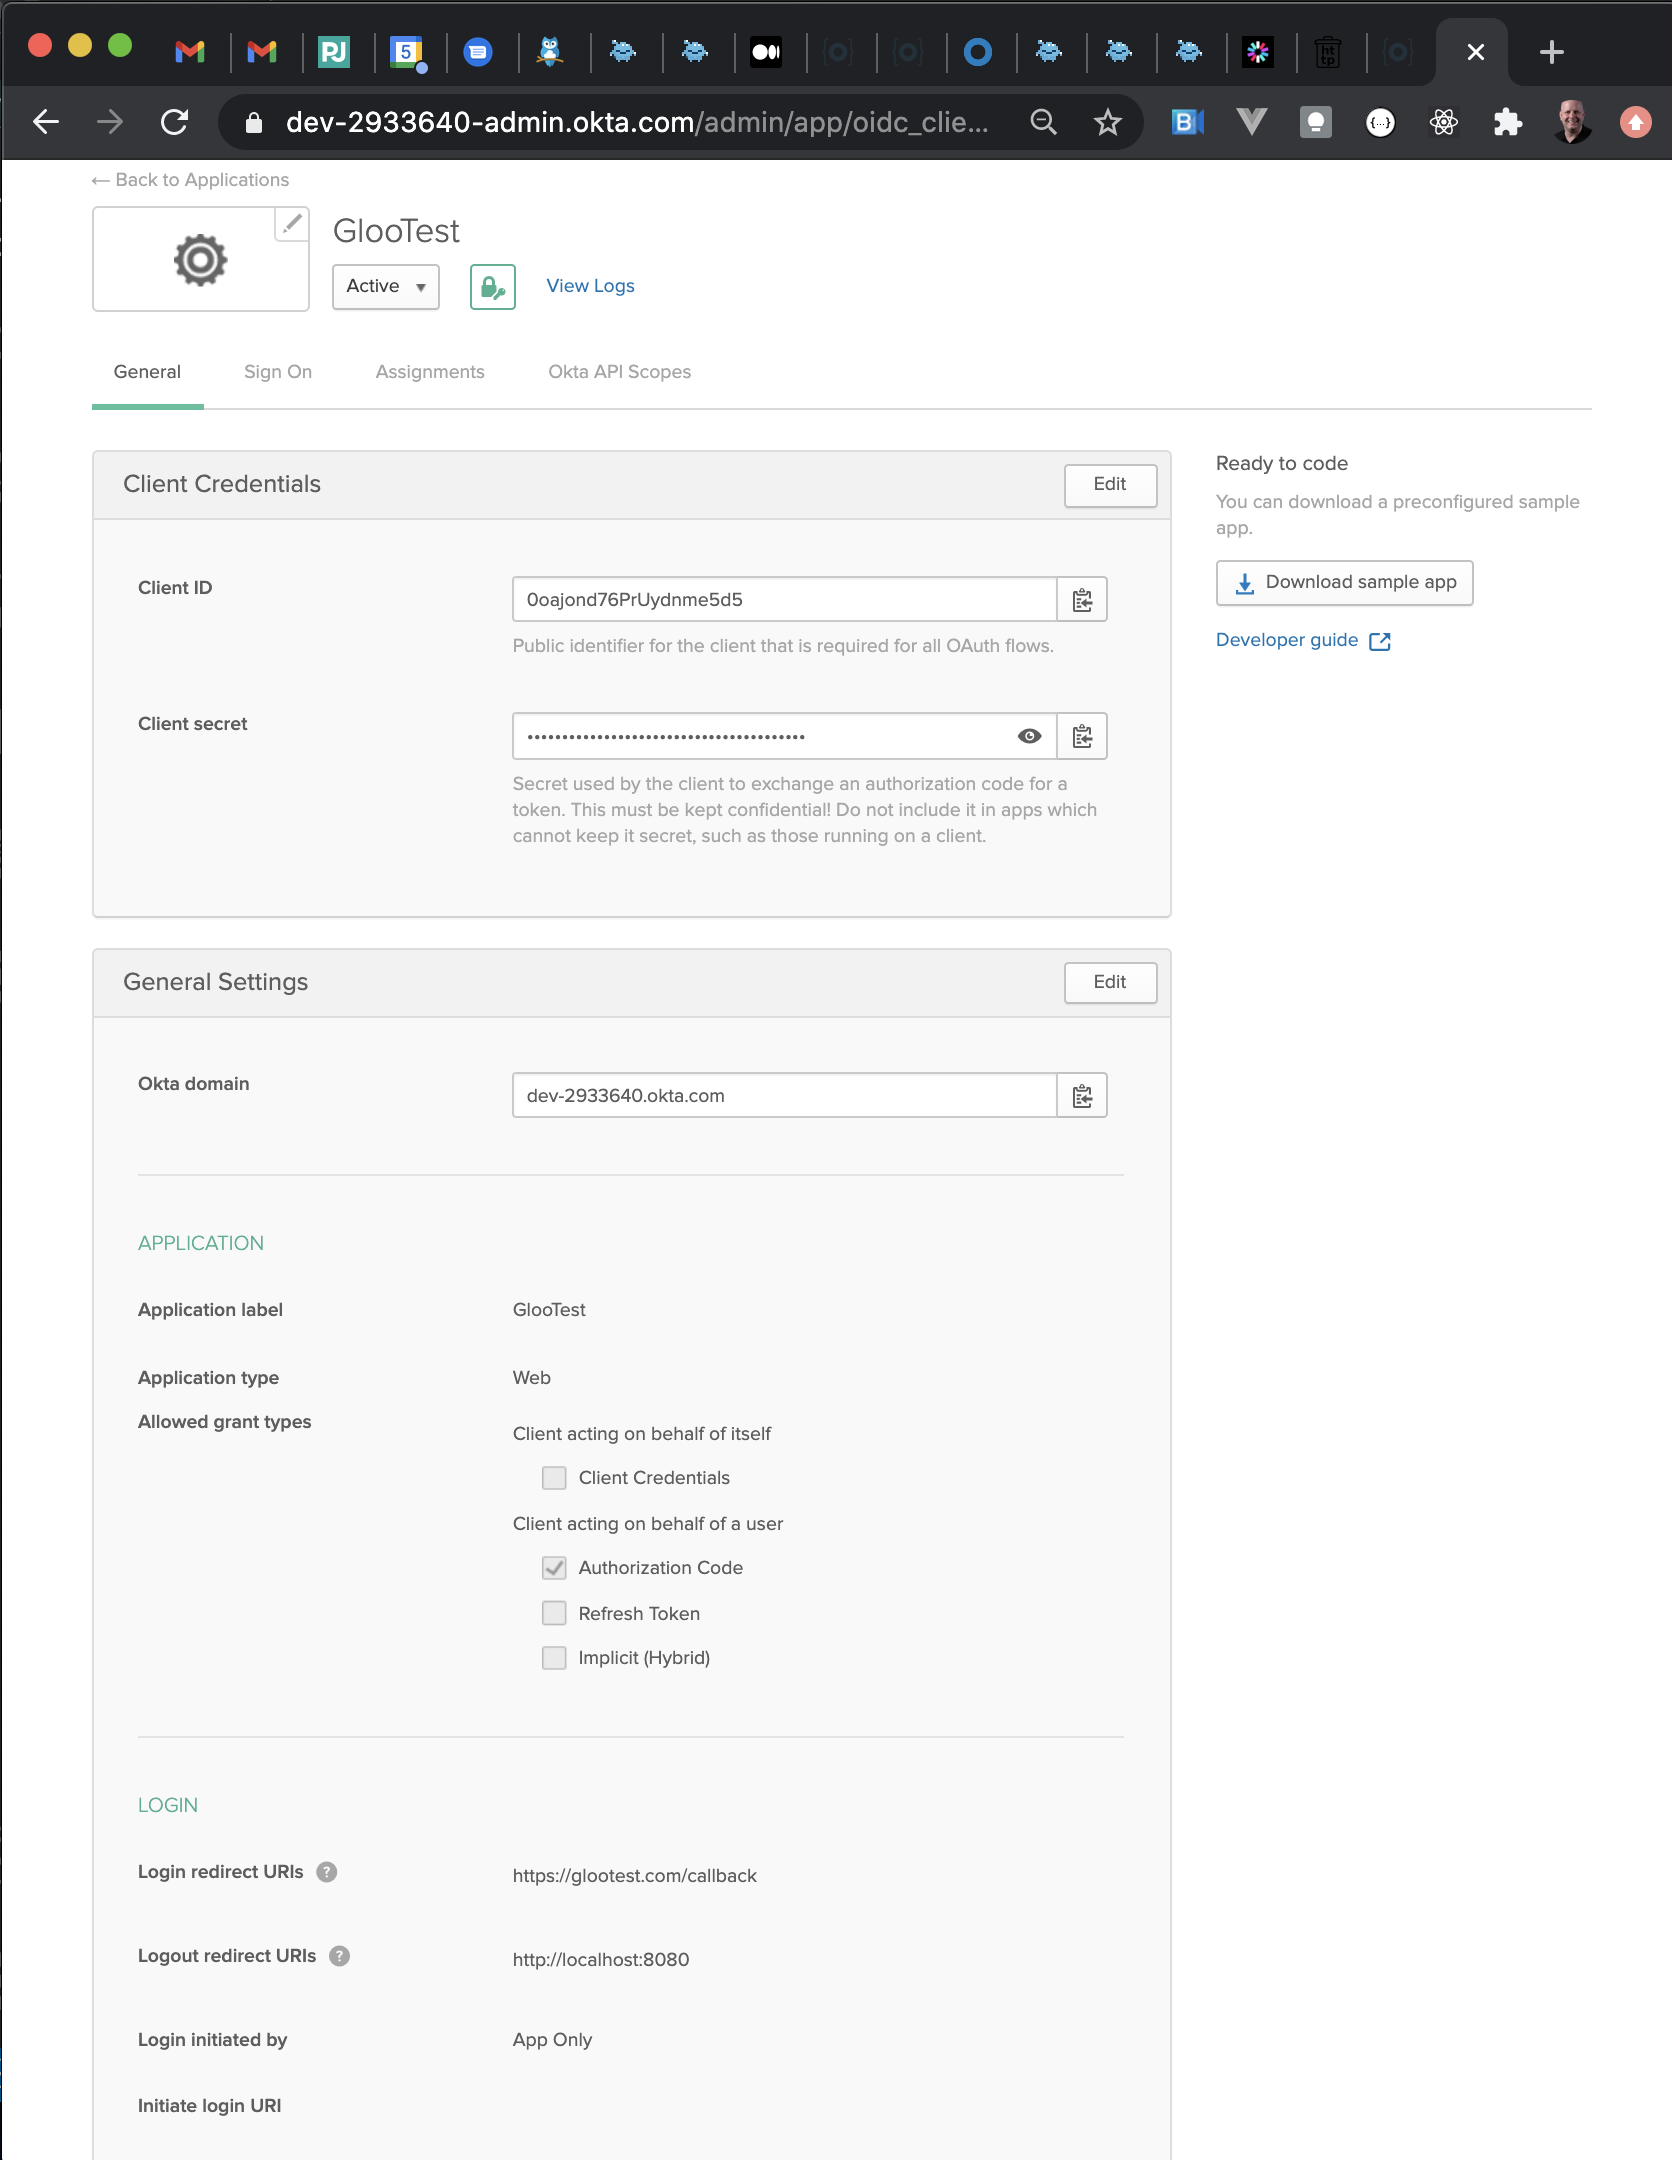Click the browser forward arrow
Screen dimensions: 1672x2160
click(x=110, y=122)
